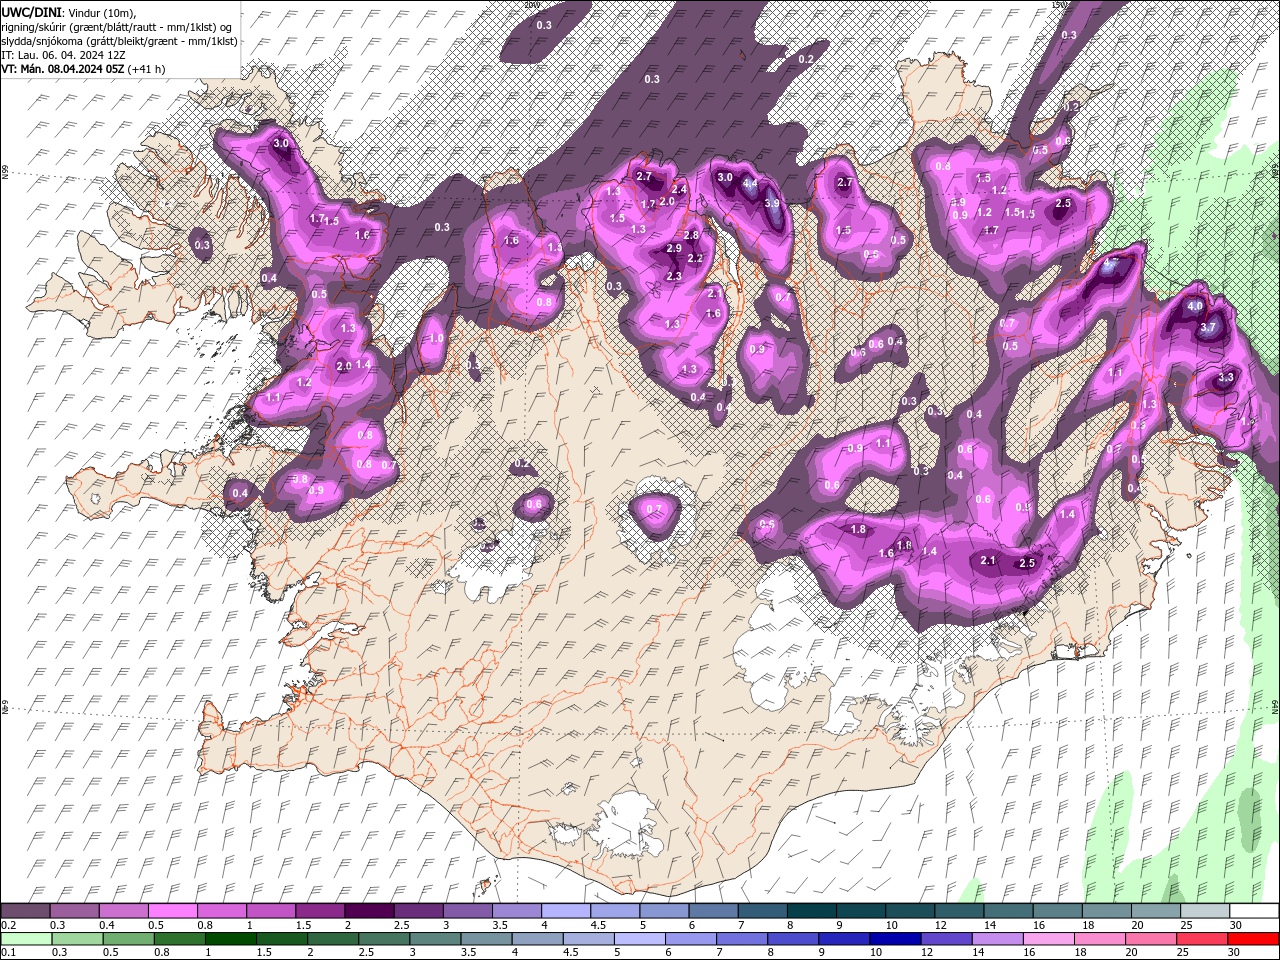The height and width of the screenshot is (960, 1280).
Task: Click the "3.3" snowfall value in the east
Action: tap(1226, 378)
